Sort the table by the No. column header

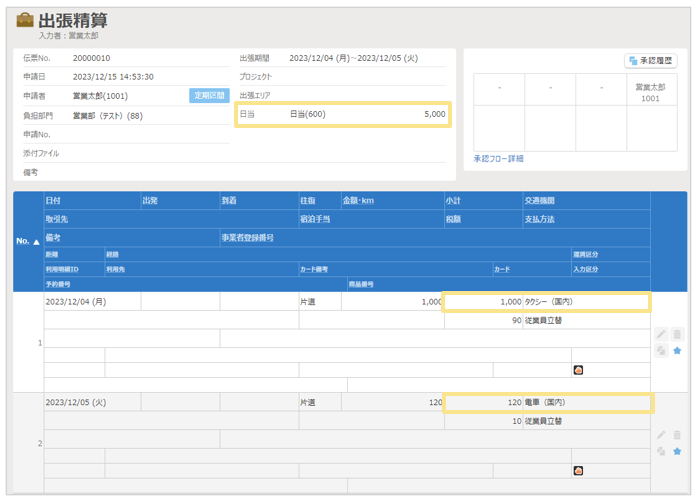(x=28, y=241)
